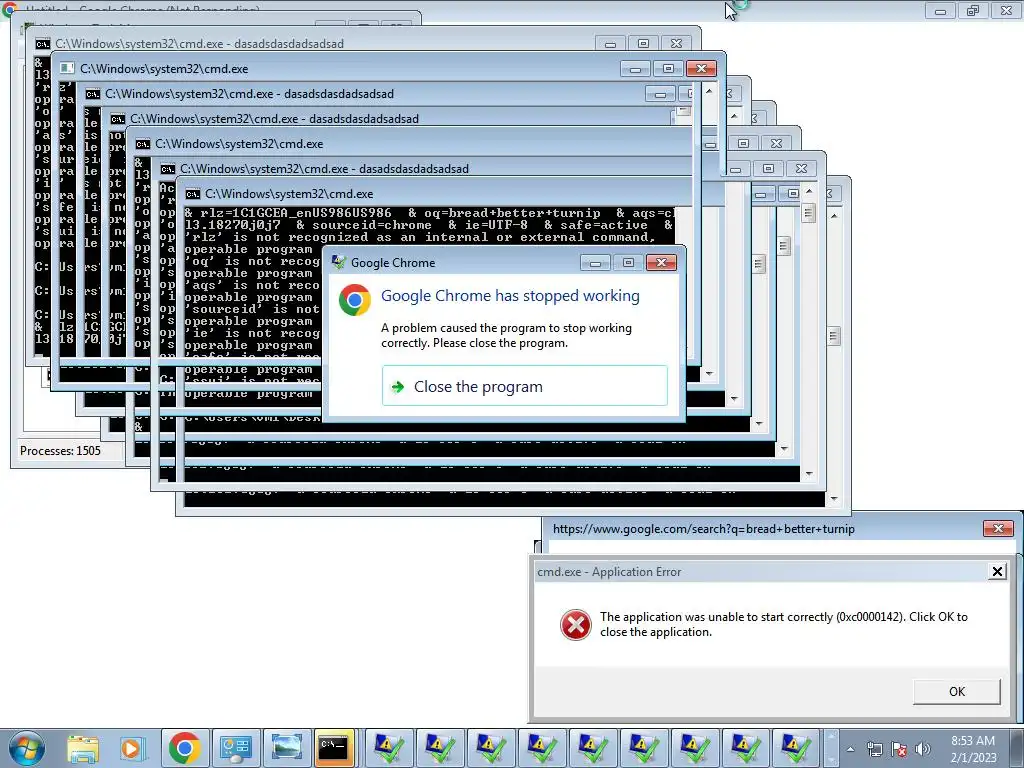1024x768 pixels.
Task: Click OK in the cmd.exe Application Error dialog
Action: [957, 692]
